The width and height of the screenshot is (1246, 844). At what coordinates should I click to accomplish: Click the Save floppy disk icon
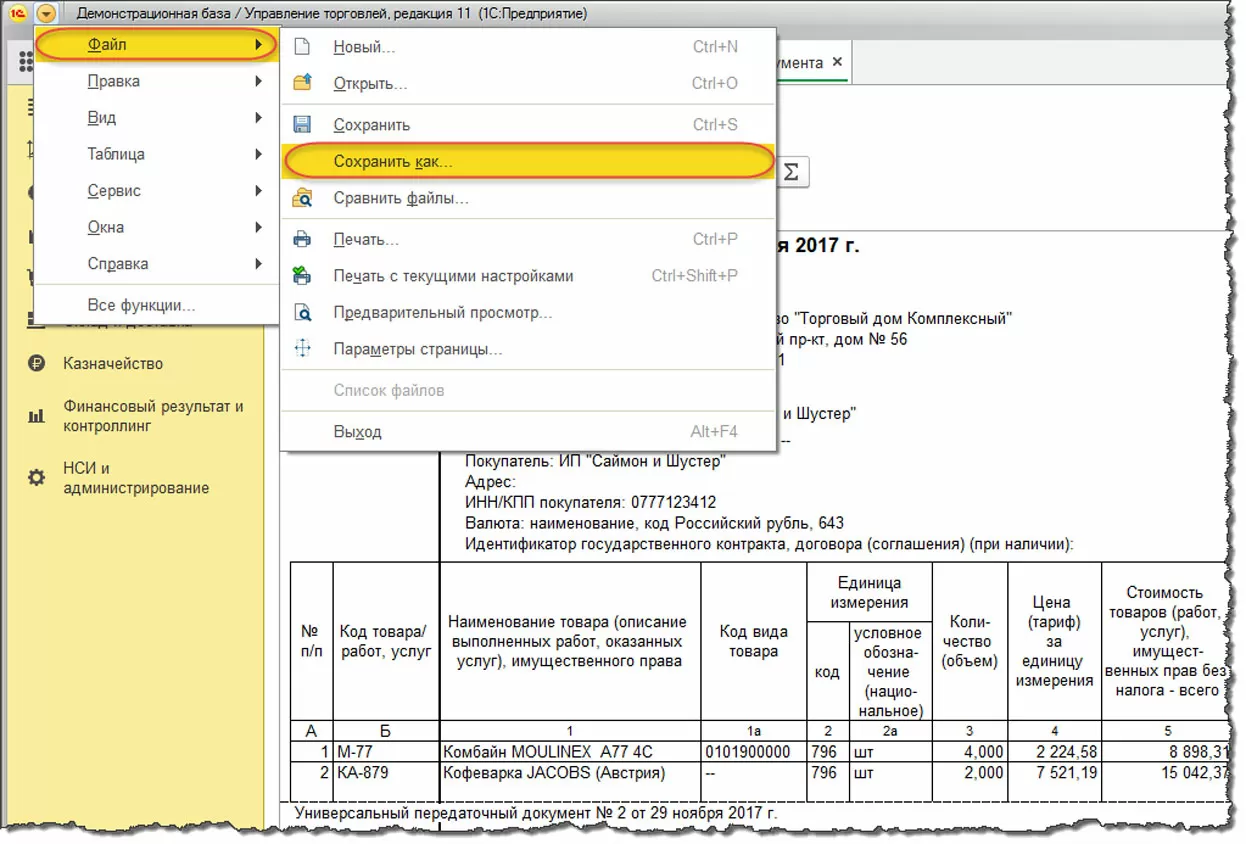tap(302, 125)
